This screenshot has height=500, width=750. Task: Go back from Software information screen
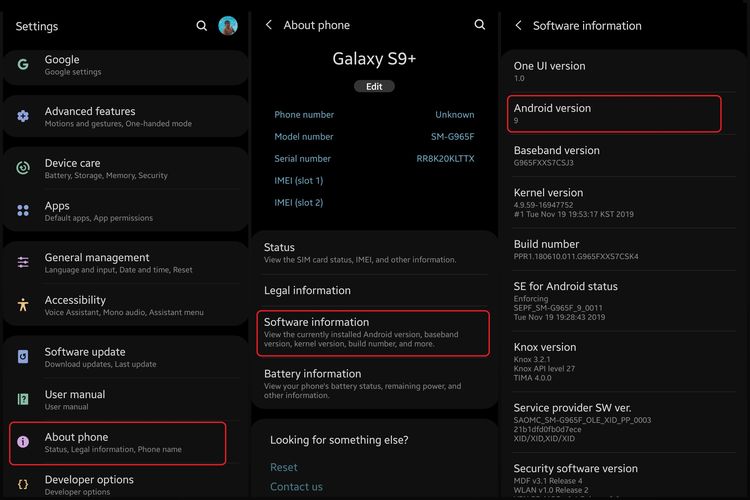point(519,26)
